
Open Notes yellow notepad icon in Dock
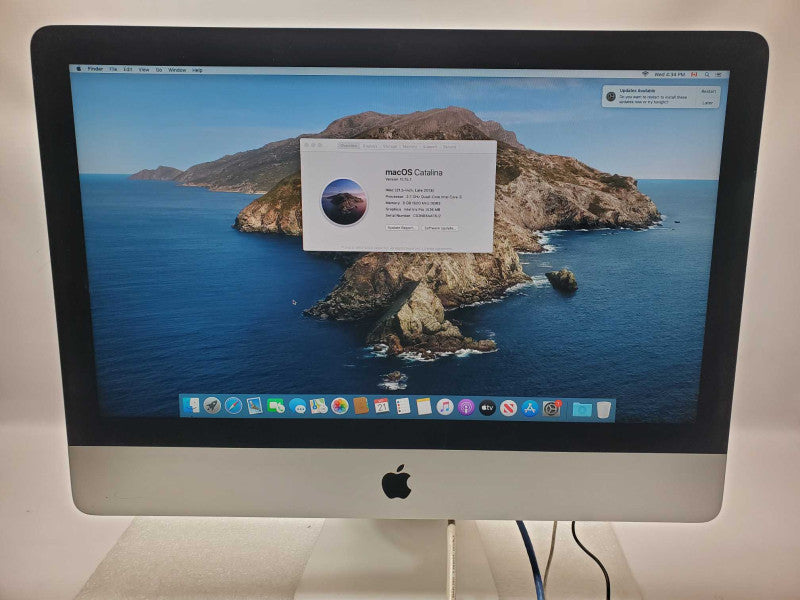click(423, 407)
